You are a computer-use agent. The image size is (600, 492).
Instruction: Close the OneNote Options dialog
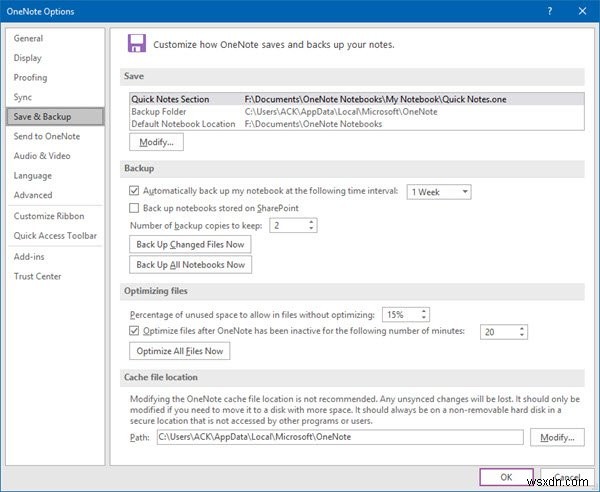(x=582, y=11)
